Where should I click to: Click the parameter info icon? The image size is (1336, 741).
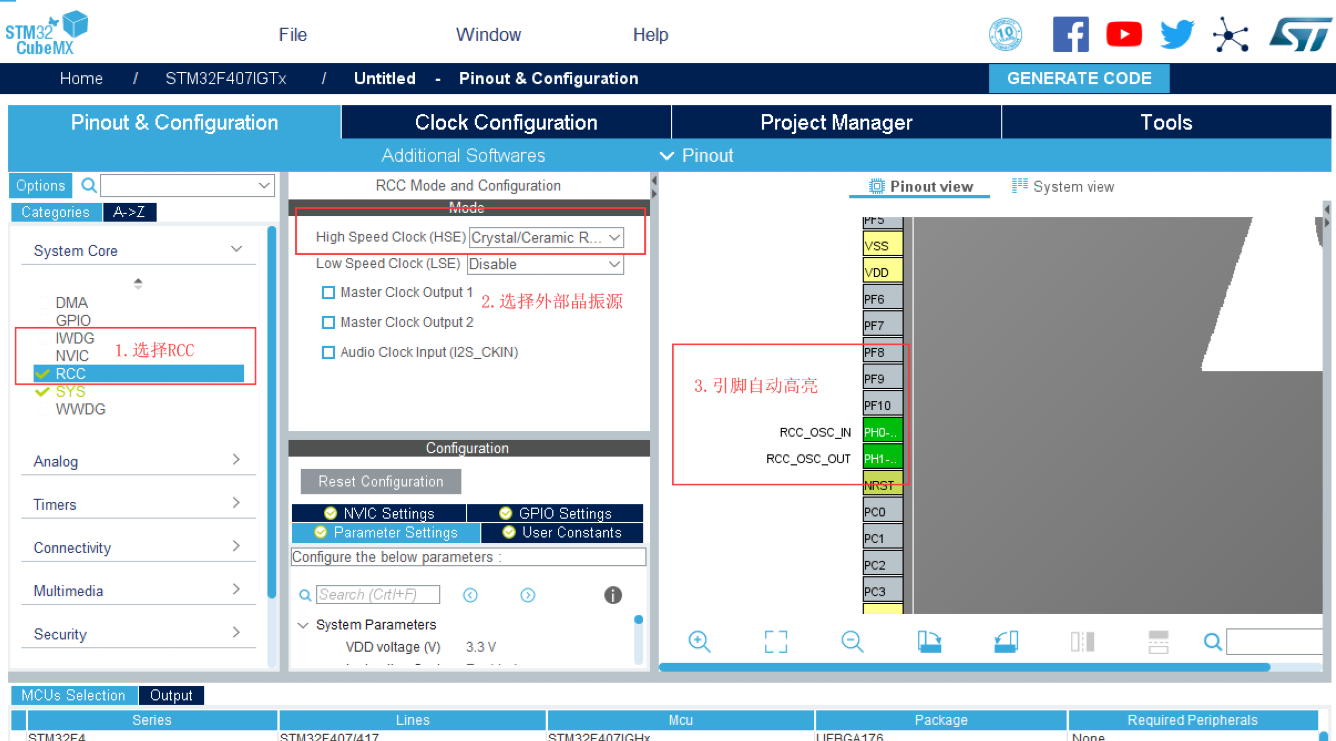coord(613,595)
